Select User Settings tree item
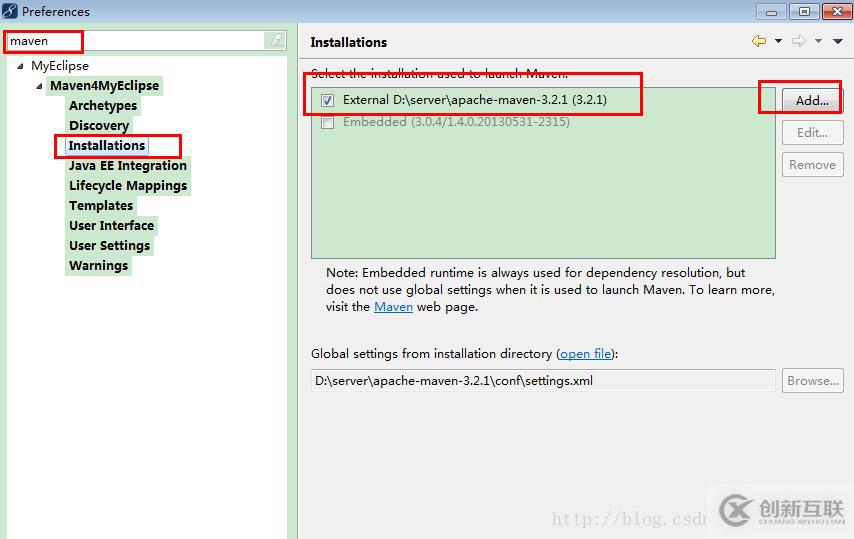 [109, 246]
